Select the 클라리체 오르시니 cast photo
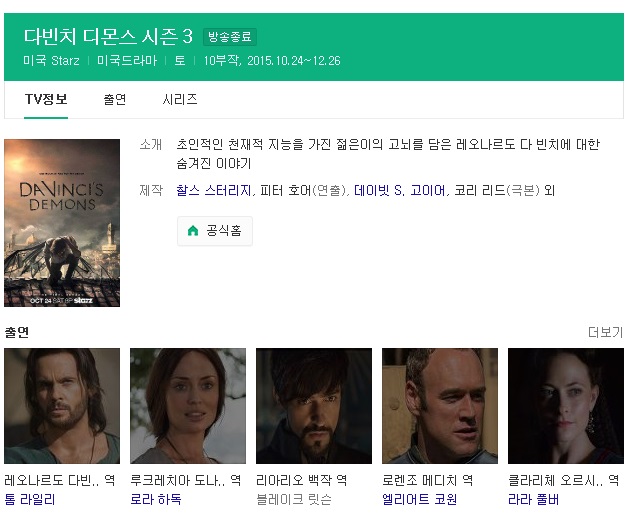Image resolution: width=634 pixels, height=520 pixels. [x=566, y=406]
